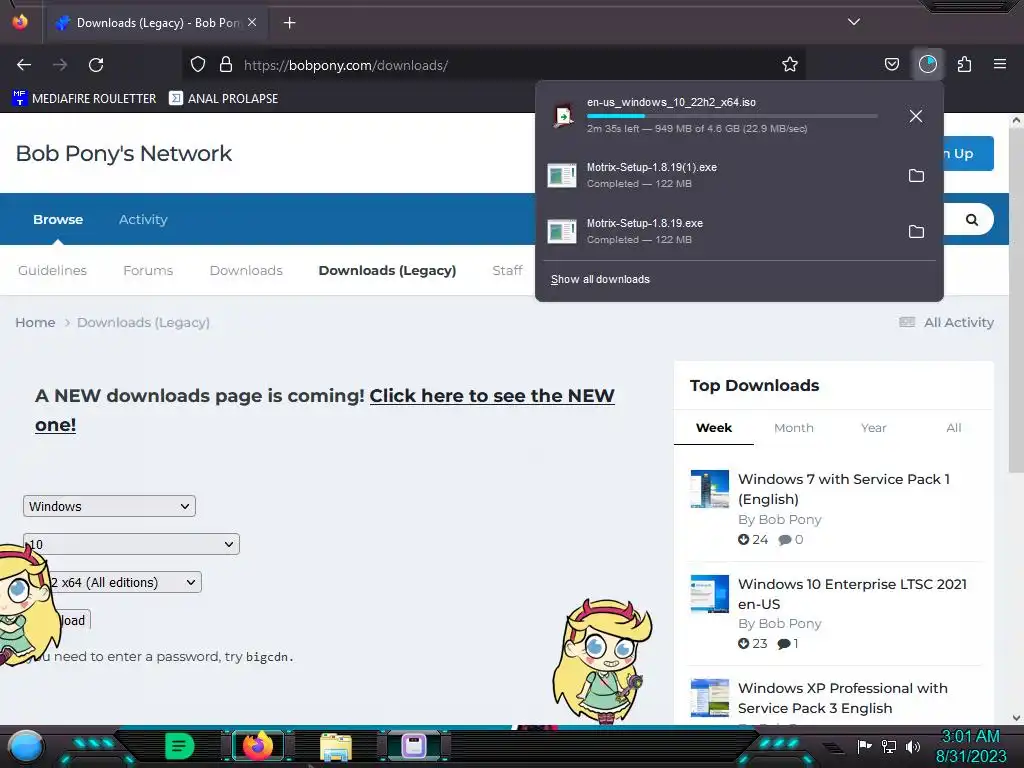Open the volume speaker tray icon

click(913, 746)
